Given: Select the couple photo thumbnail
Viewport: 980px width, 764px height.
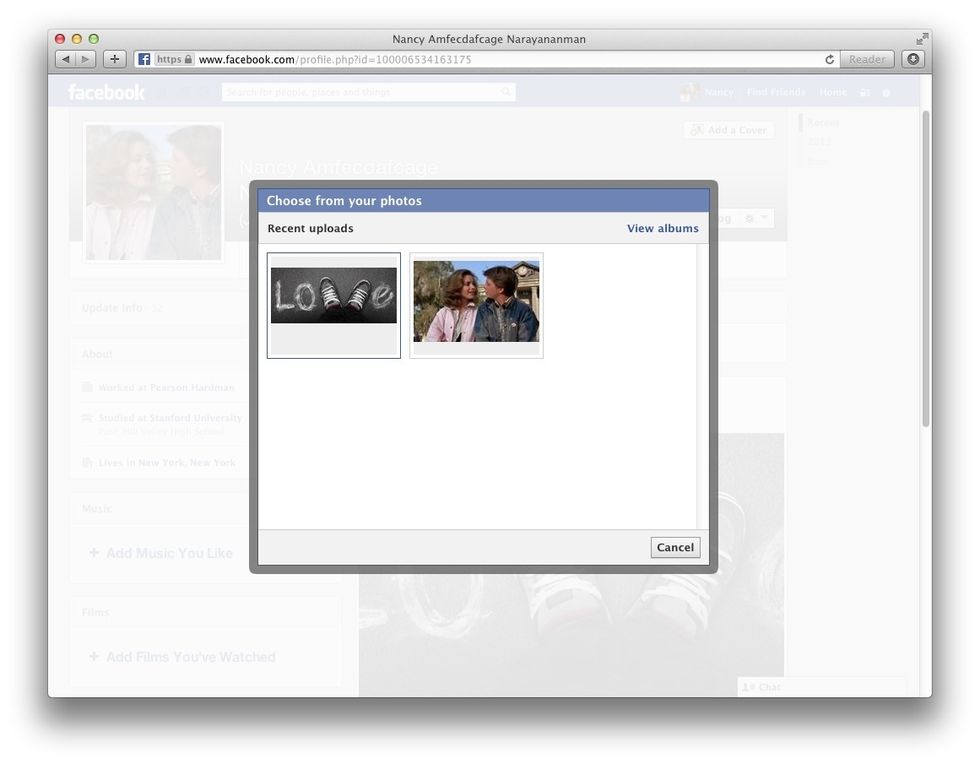Looking at the screenshot, I should pyautogui.click(x=476, y=305).
